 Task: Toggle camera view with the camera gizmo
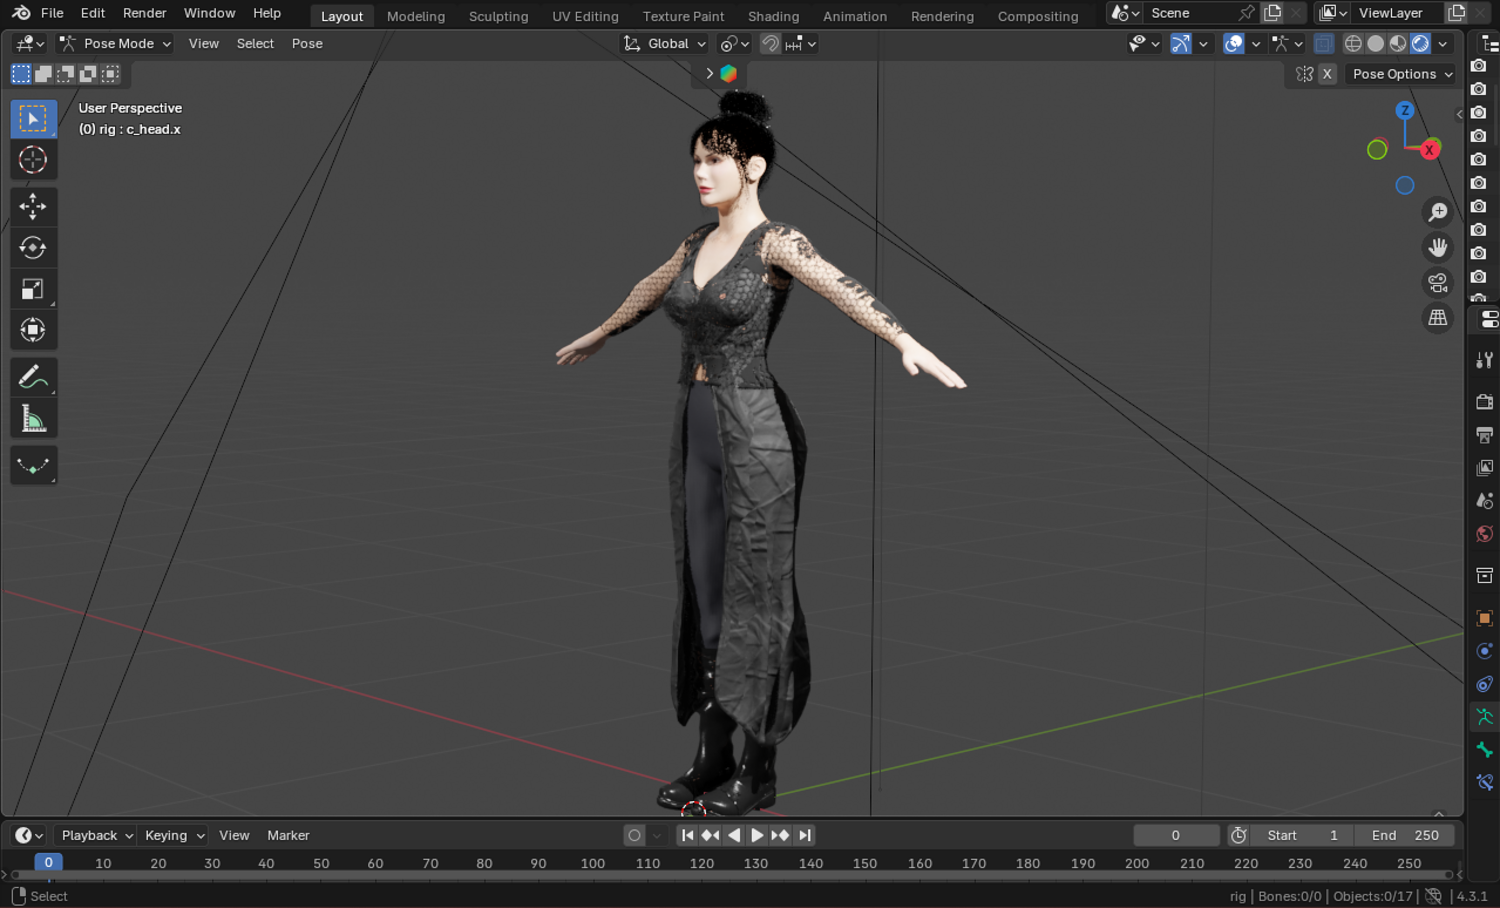coord(1438,283)
